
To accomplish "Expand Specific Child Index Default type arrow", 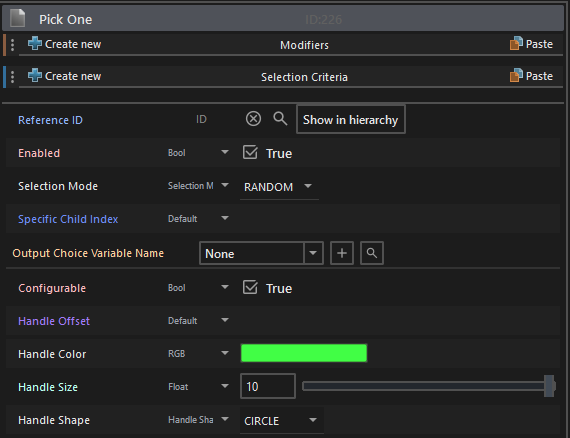I will coord(225,218).
